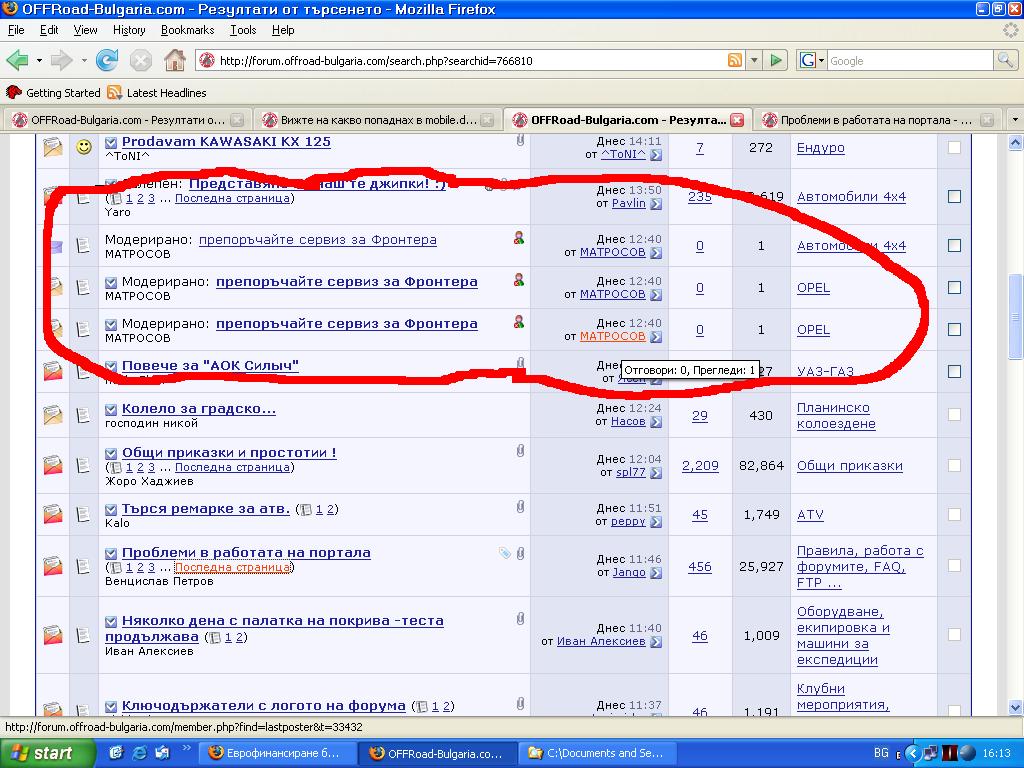Open the Prodavam KAWASAKI KX 125 thread

click(x=226, y=142)
